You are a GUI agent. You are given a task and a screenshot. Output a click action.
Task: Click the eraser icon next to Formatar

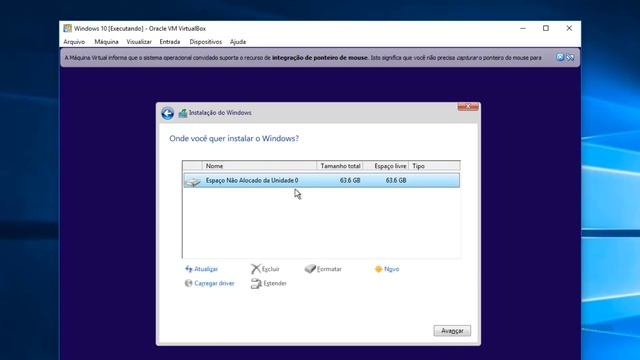(310, 269)
